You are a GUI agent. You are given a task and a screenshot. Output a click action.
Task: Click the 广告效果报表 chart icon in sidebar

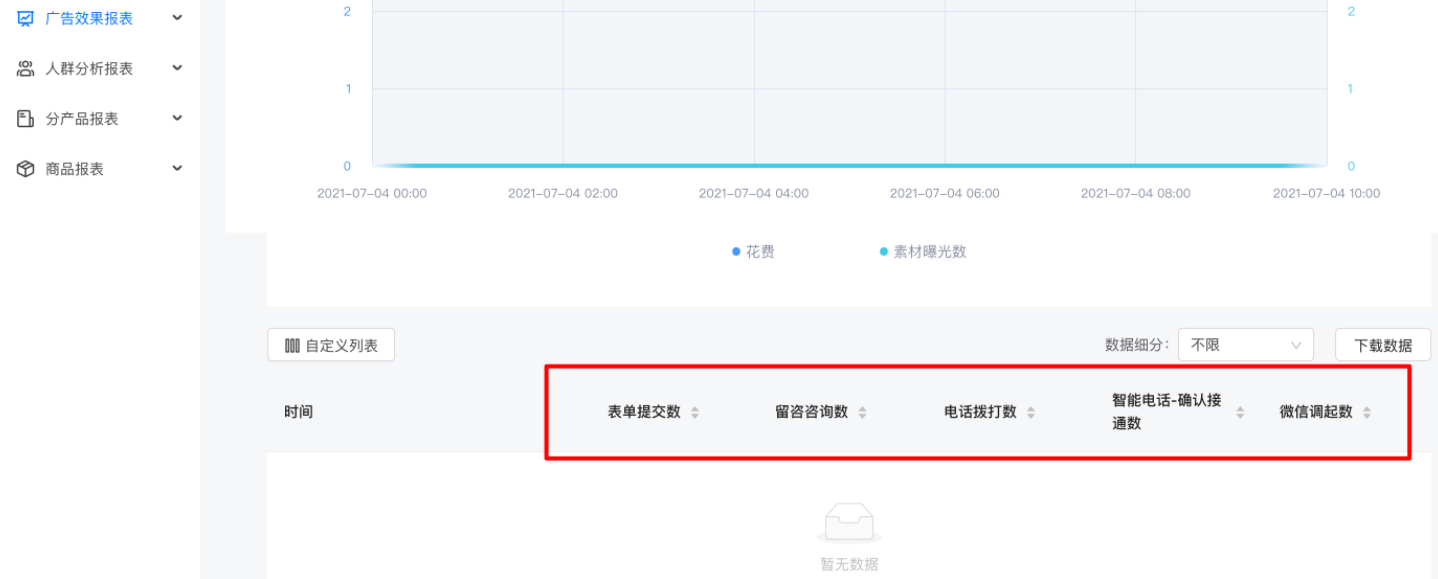24,17
